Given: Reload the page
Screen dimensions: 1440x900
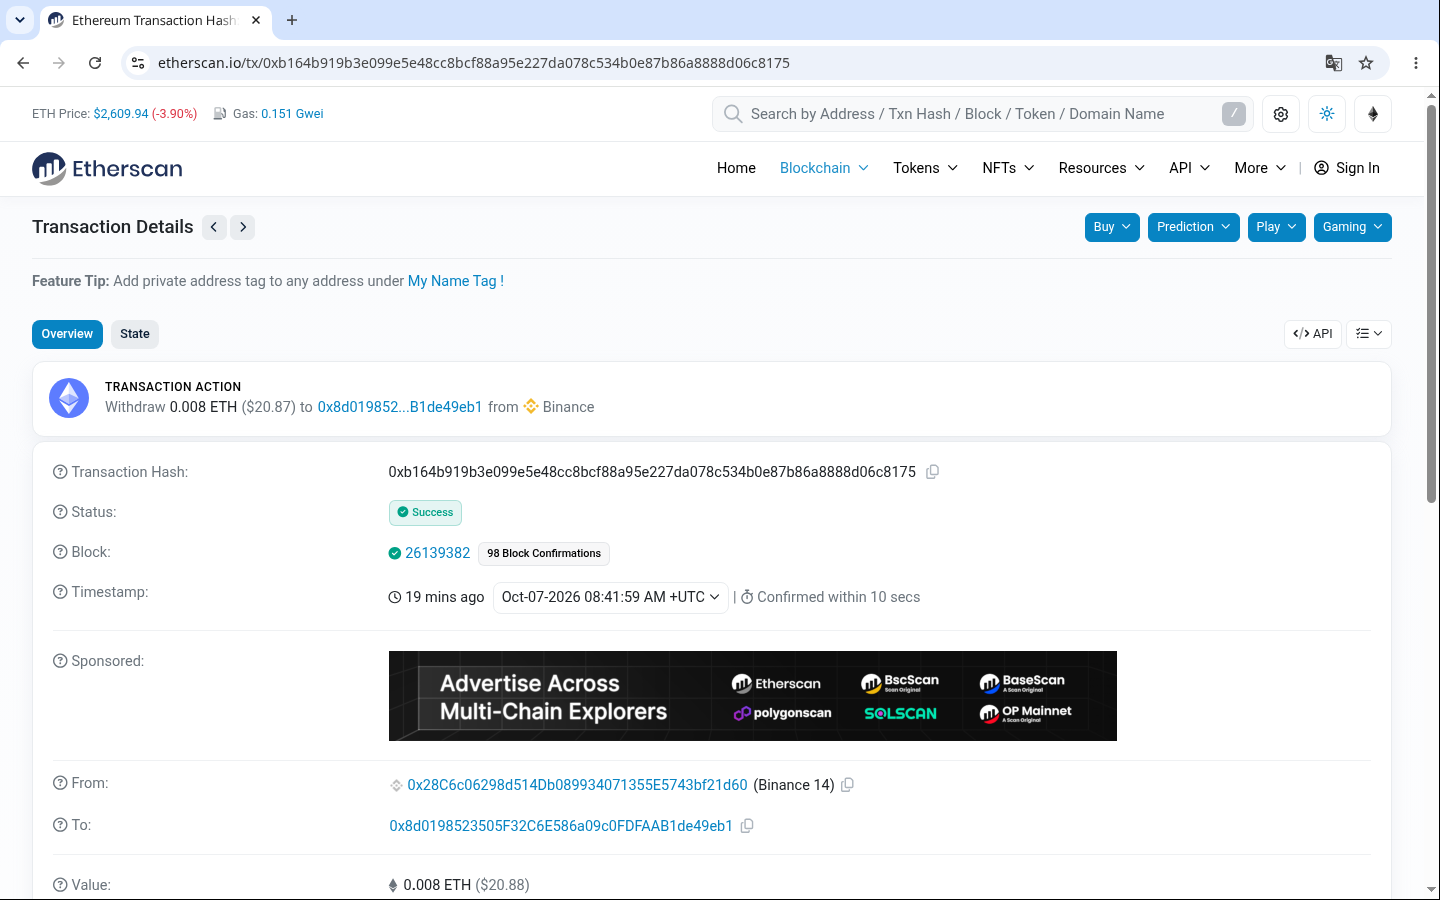Looking at the screenshot, I should click(x=95, y=63).
